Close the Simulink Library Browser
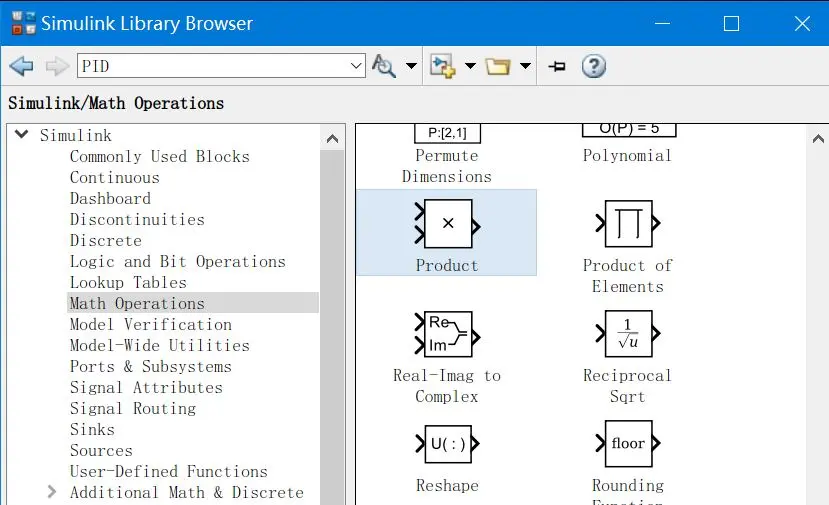This screenshot has height=505, width=829. click(802, 23)
